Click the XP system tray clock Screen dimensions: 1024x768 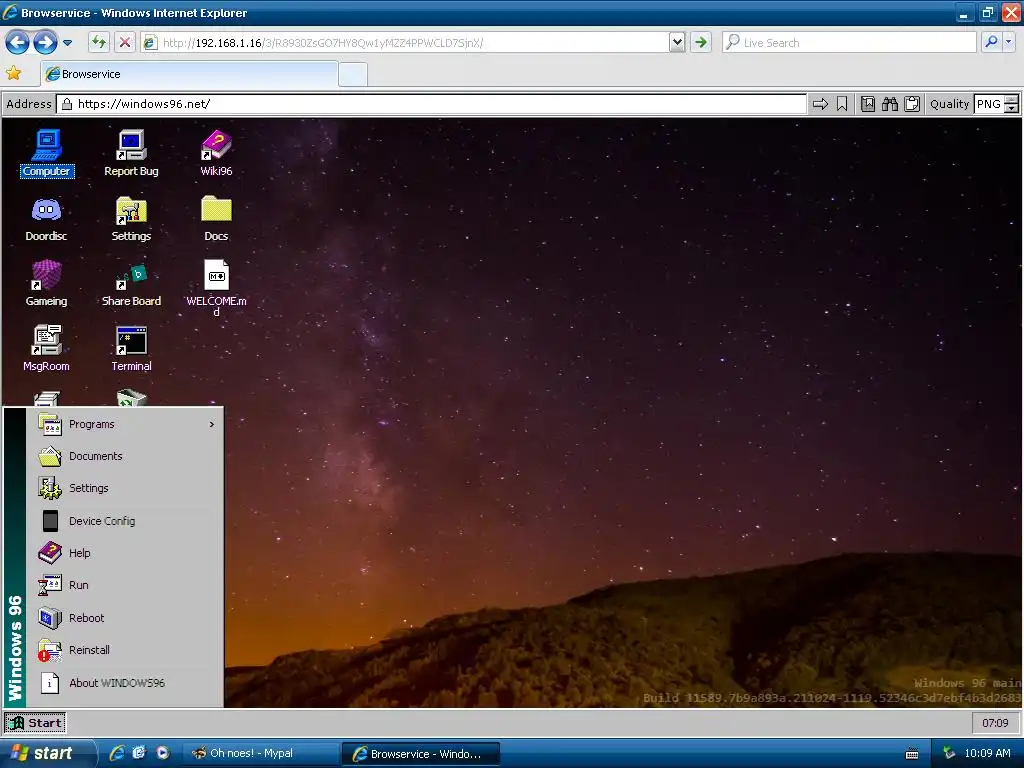987,754
